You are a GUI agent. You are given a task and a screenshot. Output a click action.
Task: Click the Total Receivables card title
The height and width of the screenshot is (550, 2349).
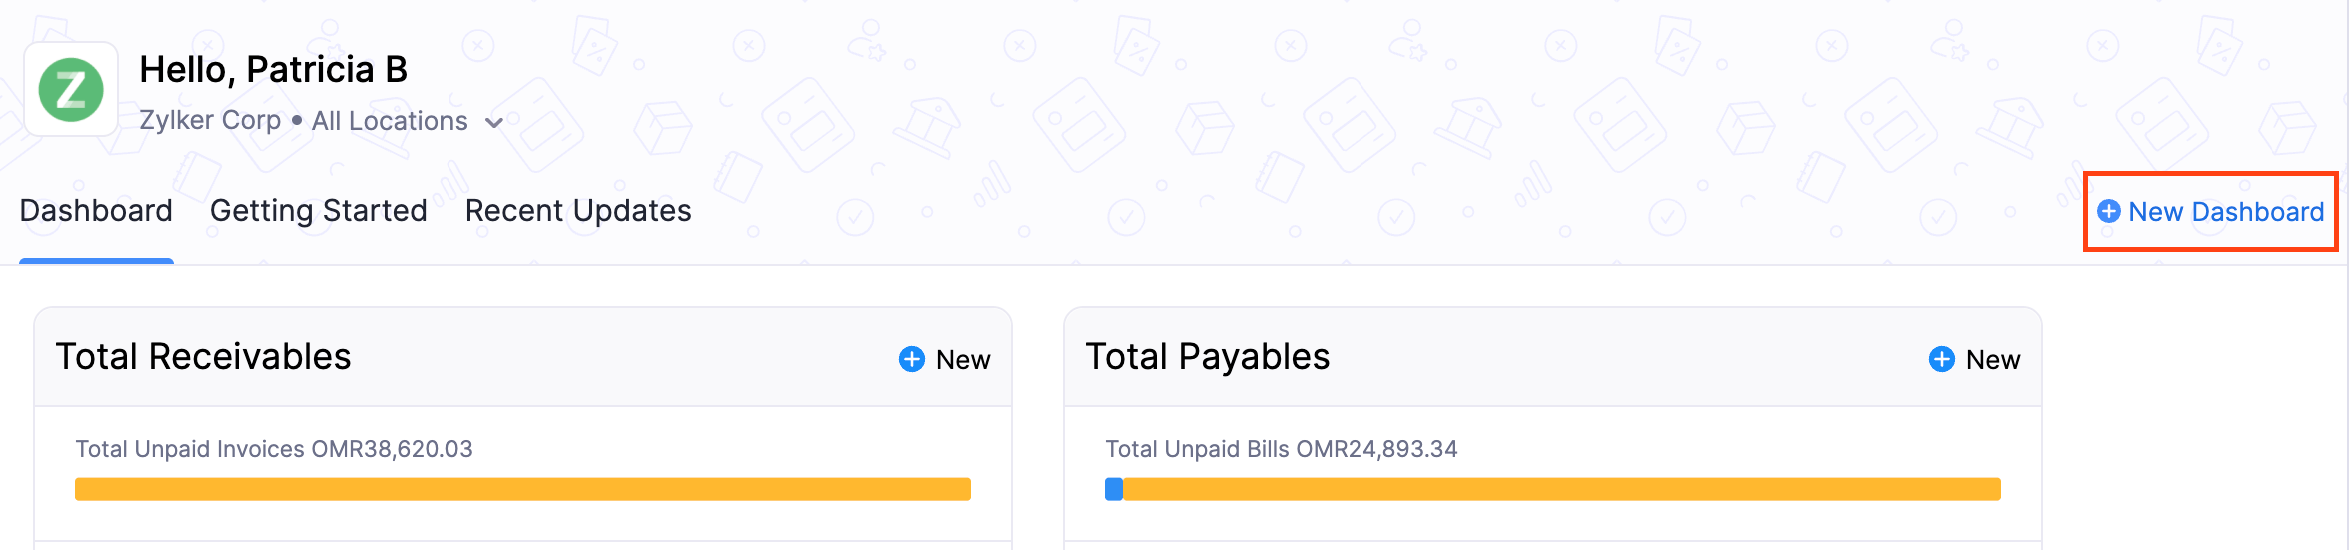[203, 357]
